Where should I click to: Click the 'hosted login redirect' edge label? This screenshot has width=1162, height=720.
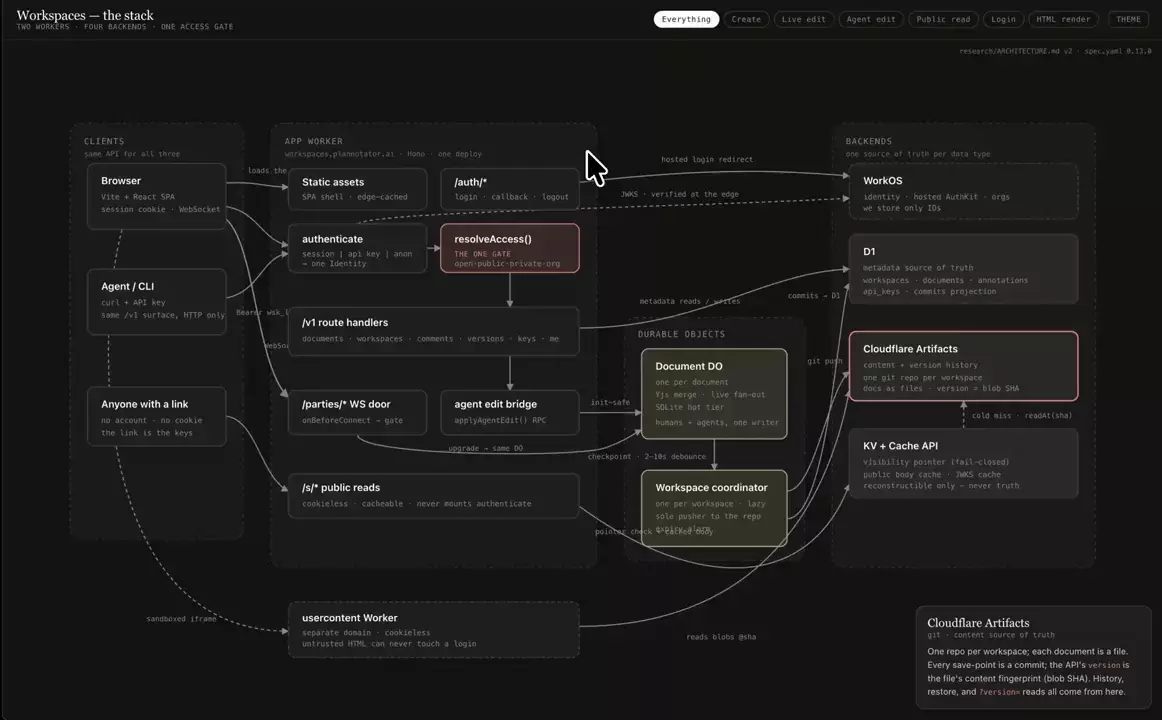pyautogui.click(x=707, y=159)
